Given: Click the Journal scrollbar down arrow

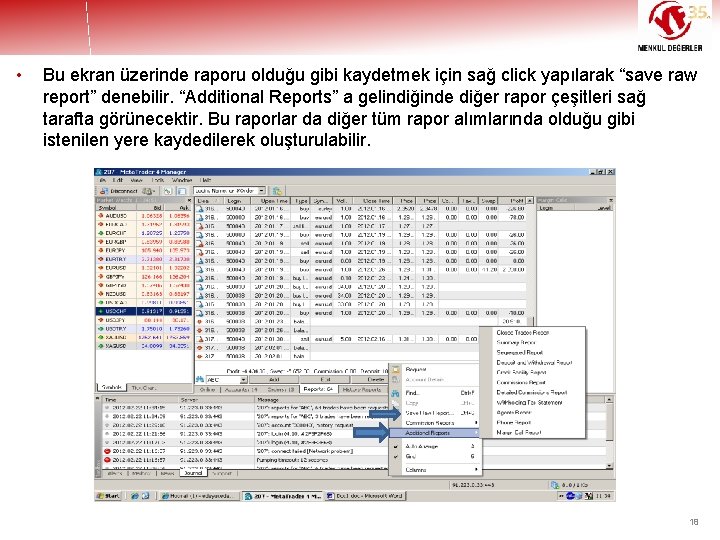Looking at the screenshot, I should [x=609, y=466].
